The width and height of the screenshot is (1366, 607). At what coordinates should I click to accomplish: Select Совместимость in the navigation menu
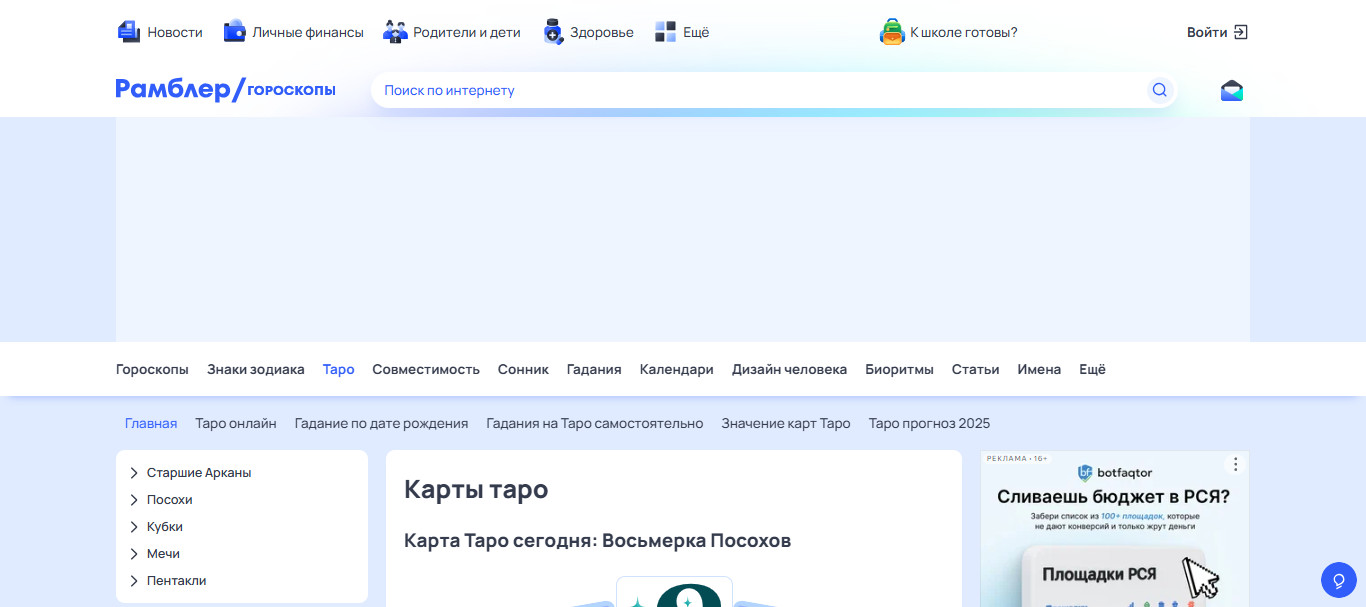click(x=426, y=369)
